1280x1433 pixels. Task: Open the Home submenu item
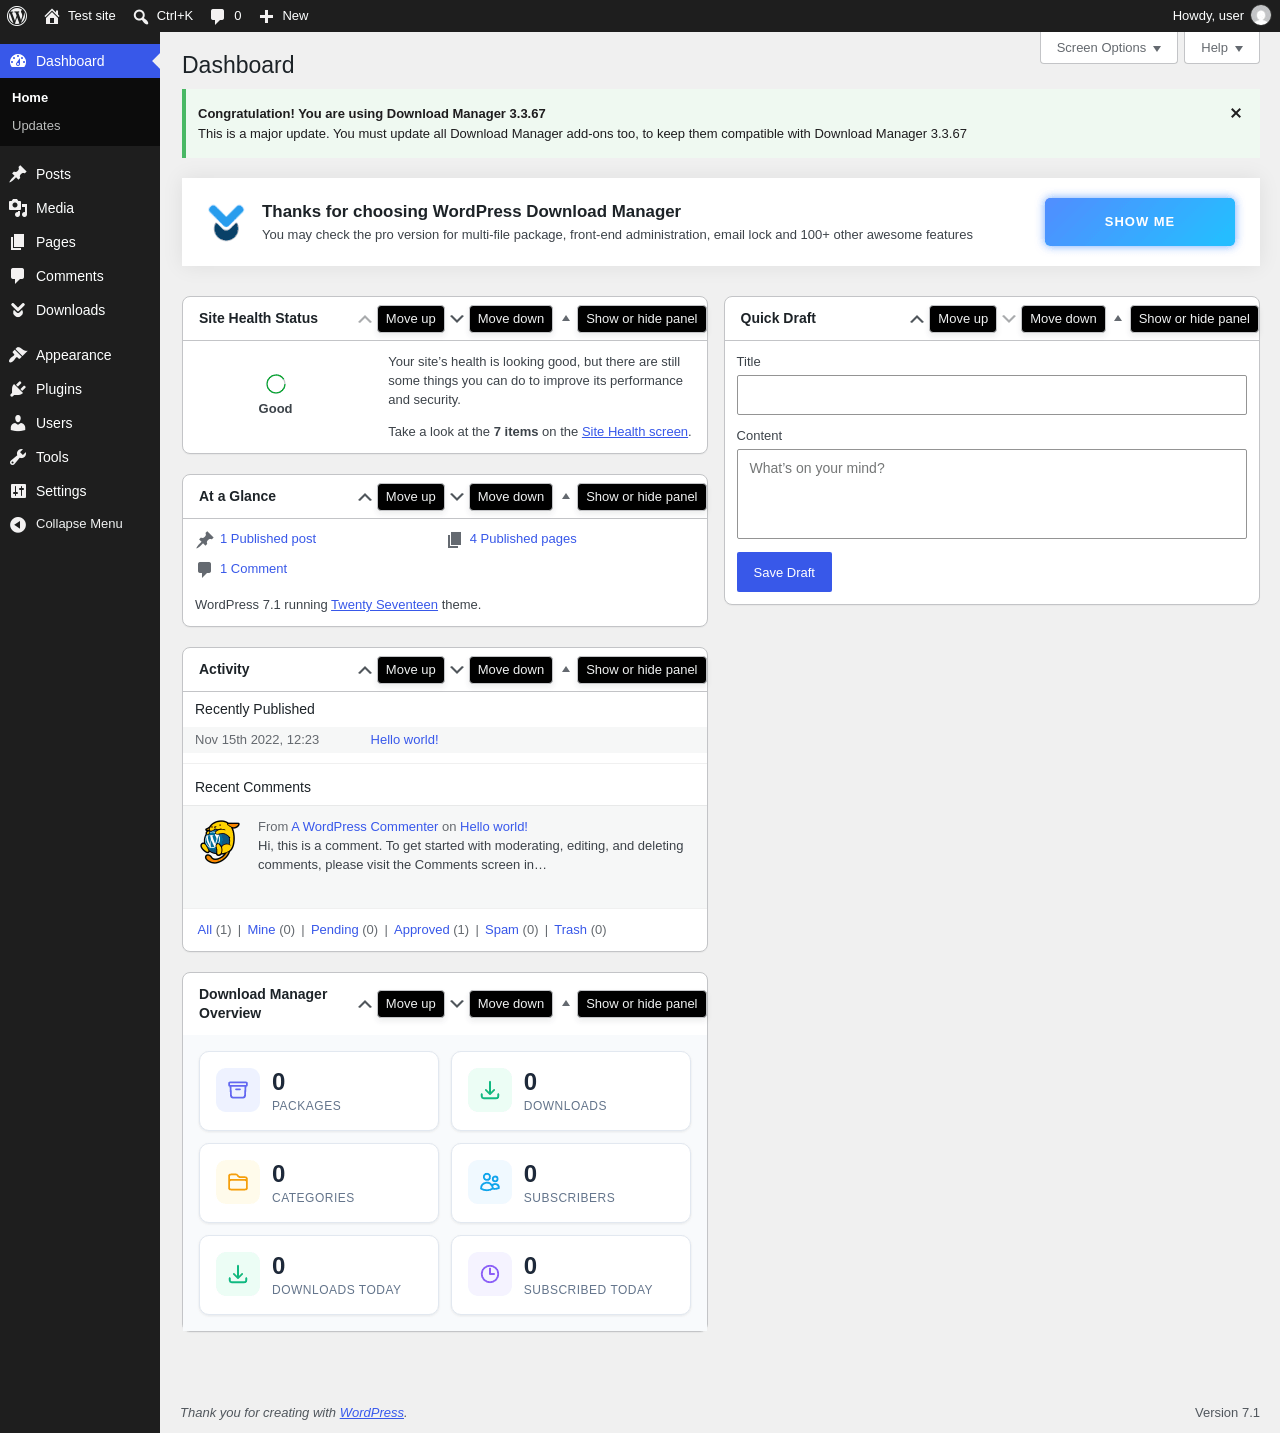30,98
